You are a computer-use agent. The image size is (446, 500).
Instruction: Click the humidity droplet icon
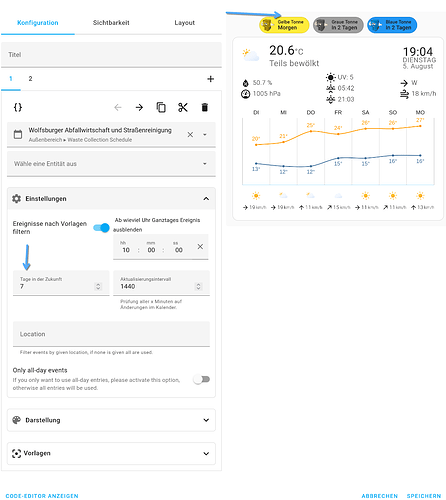coord(246,83)
